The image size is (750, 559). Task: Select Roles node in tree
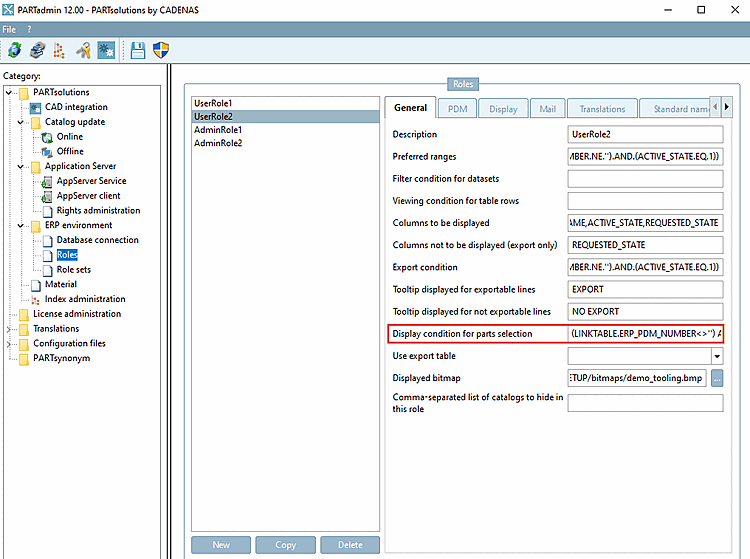click(x=67, y=255)
